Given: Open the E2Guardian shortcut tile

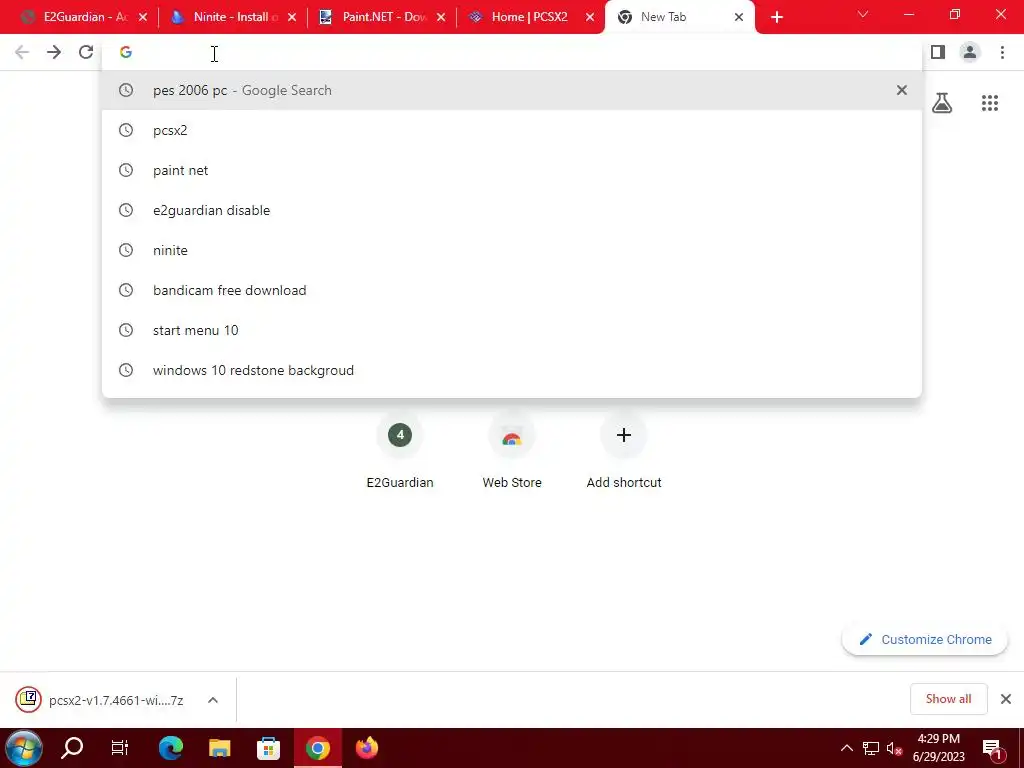Looking at the screenshot, I should tap(400, 452).
